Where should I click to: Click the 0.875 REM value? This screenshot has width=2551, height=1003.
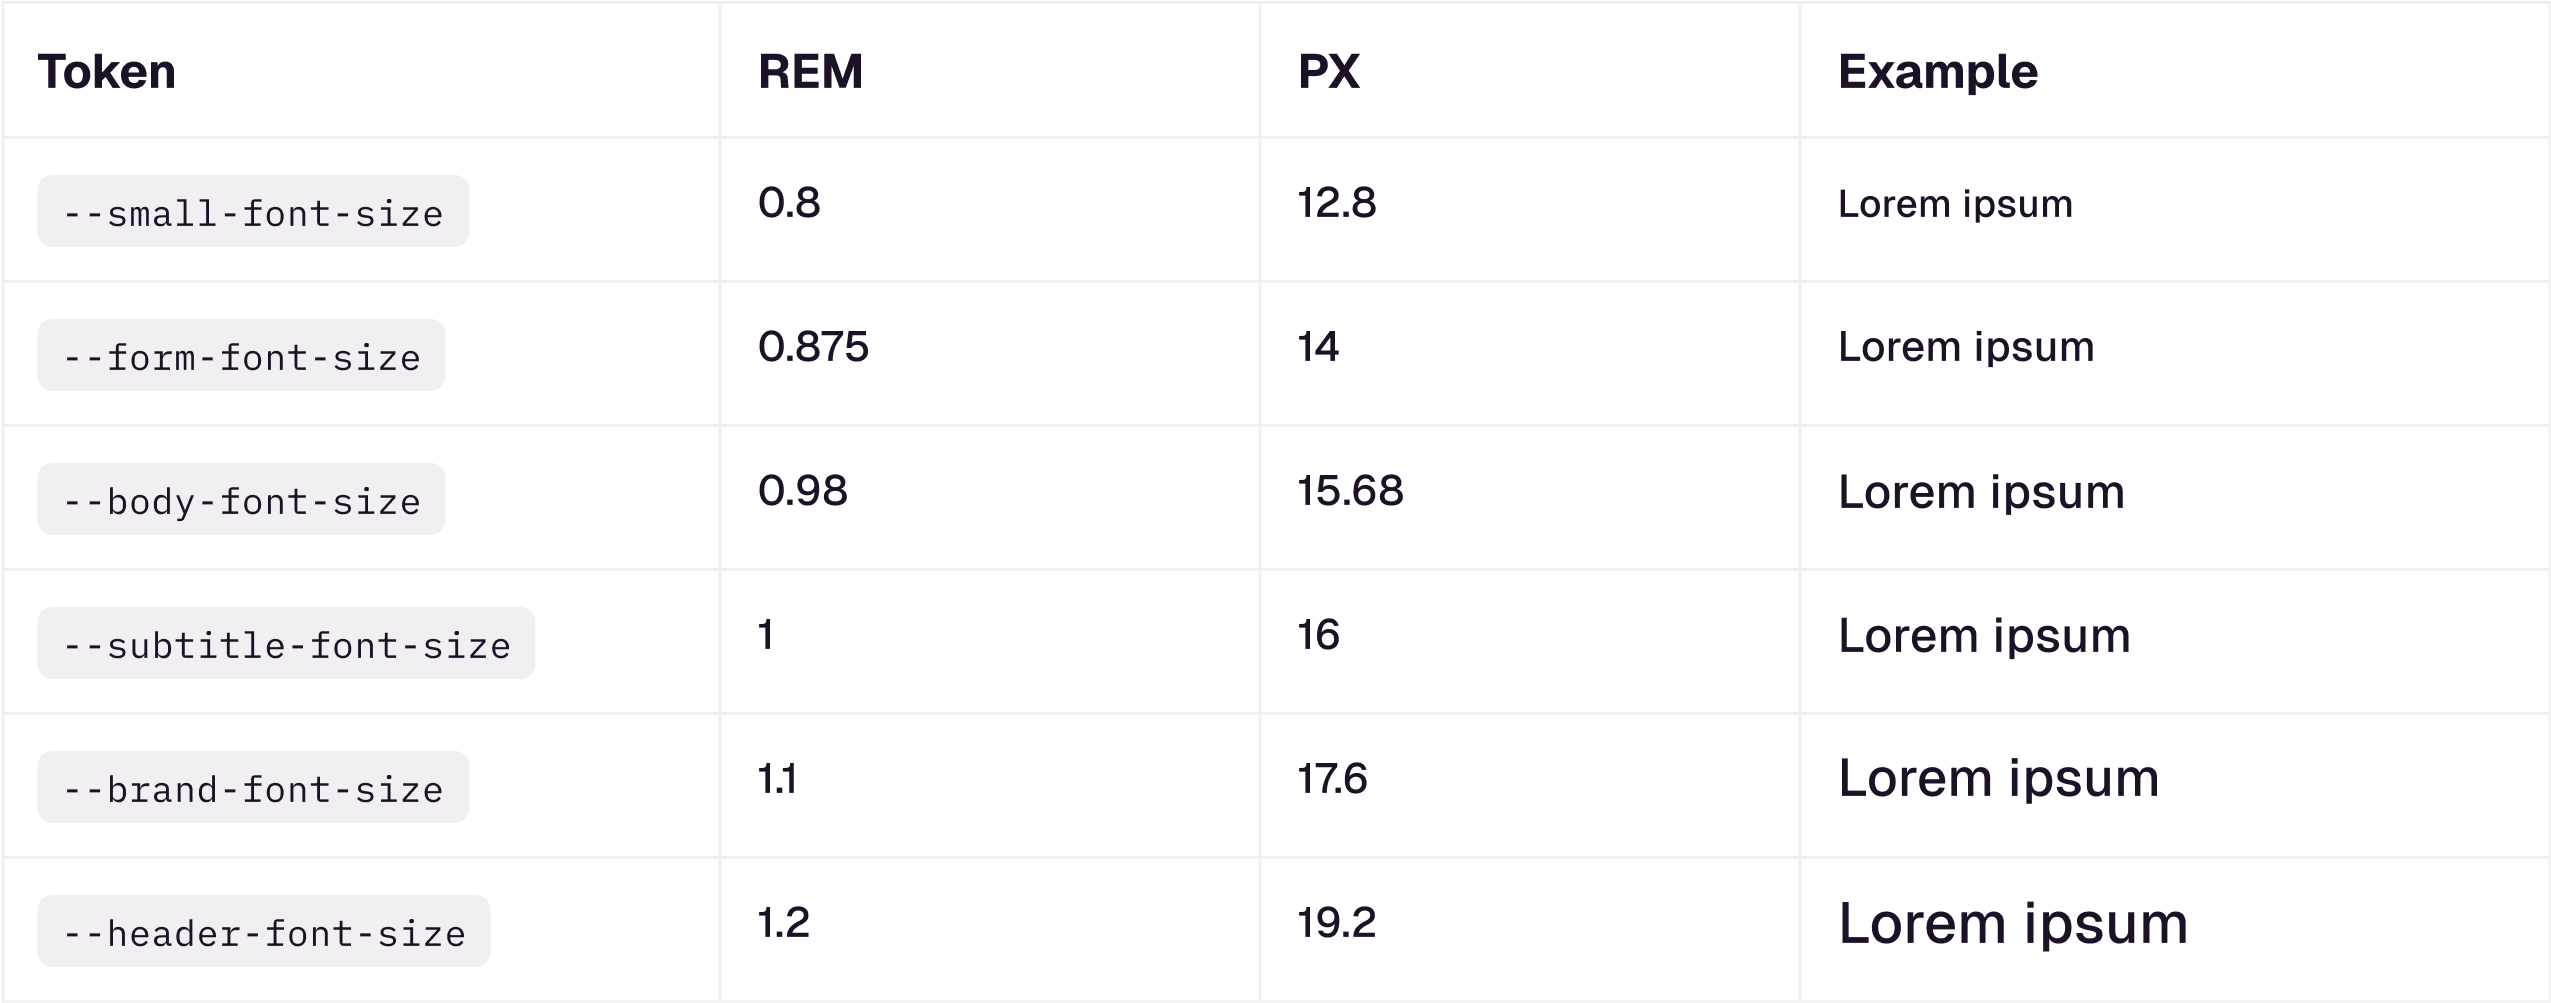click(813, 347)
